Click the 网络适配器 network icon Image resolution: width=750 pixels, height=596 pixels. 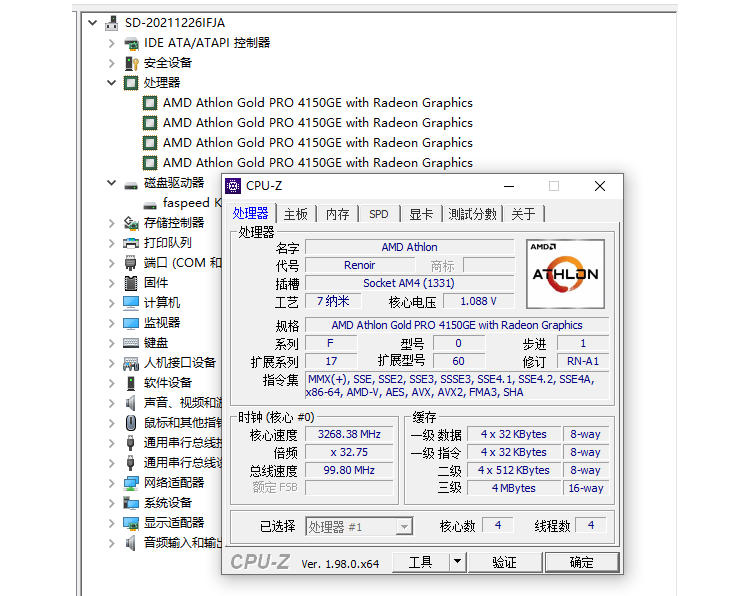tap(131, 483)
